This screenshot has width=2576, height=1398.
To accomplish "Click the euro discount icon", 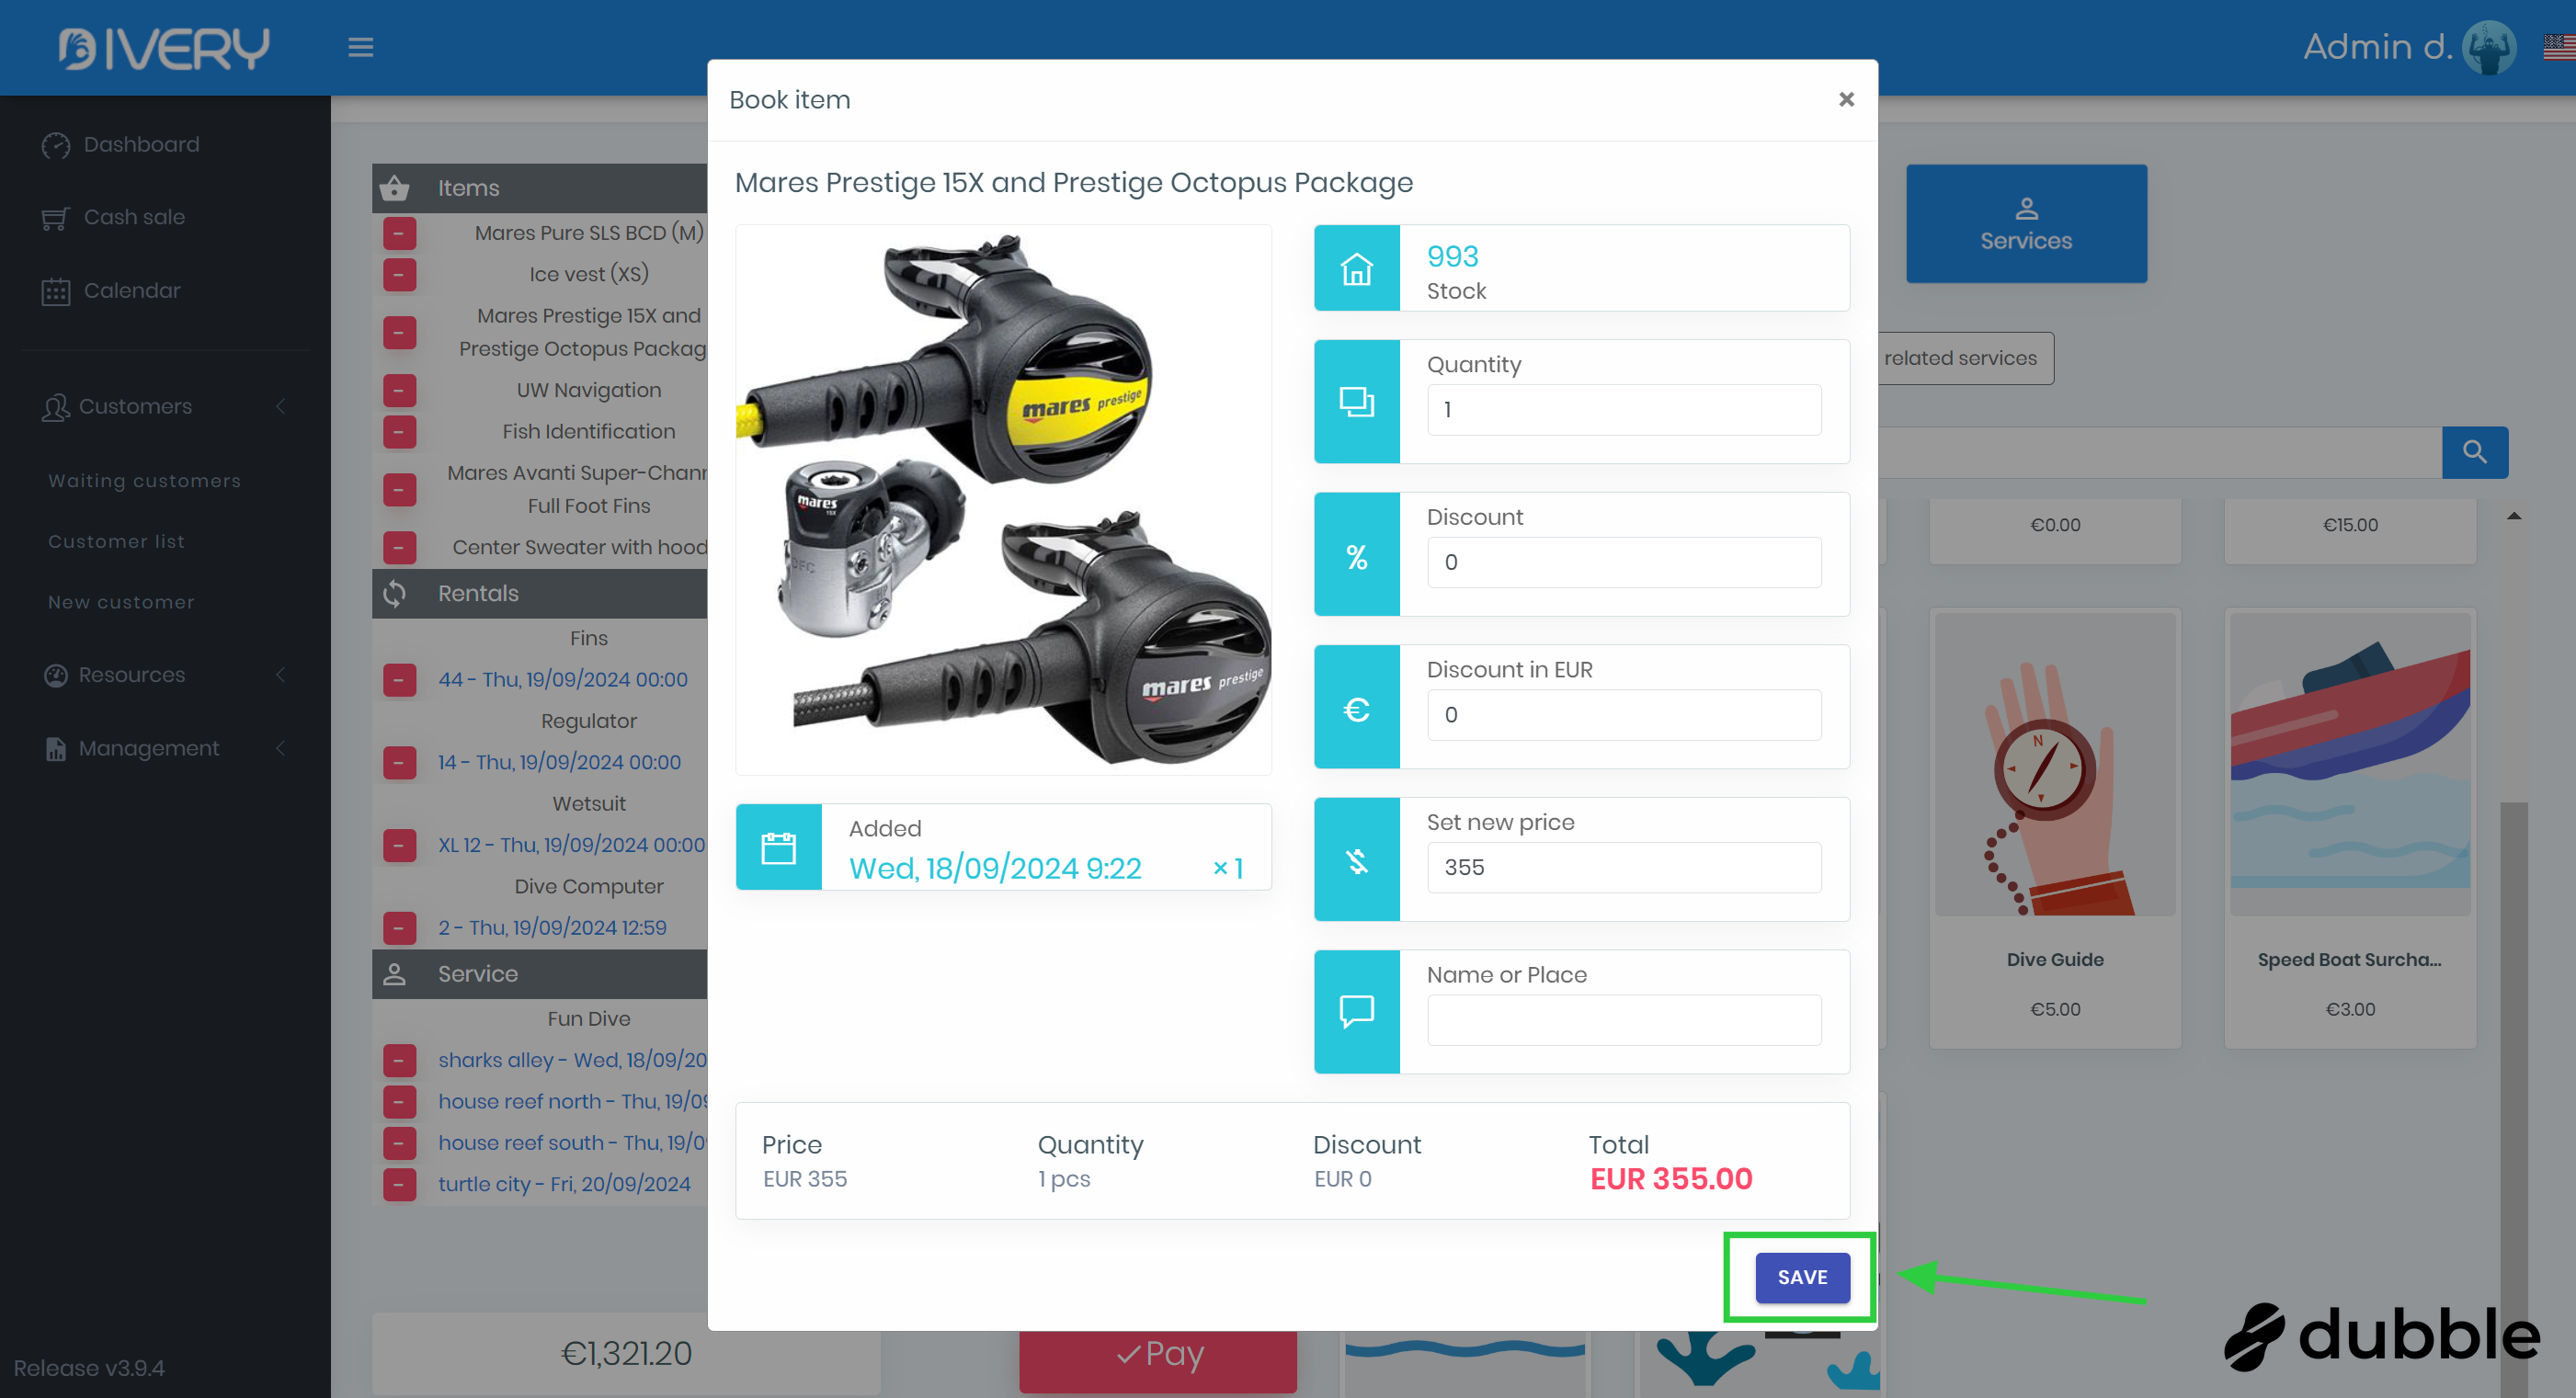I will tap(1356, 708).
